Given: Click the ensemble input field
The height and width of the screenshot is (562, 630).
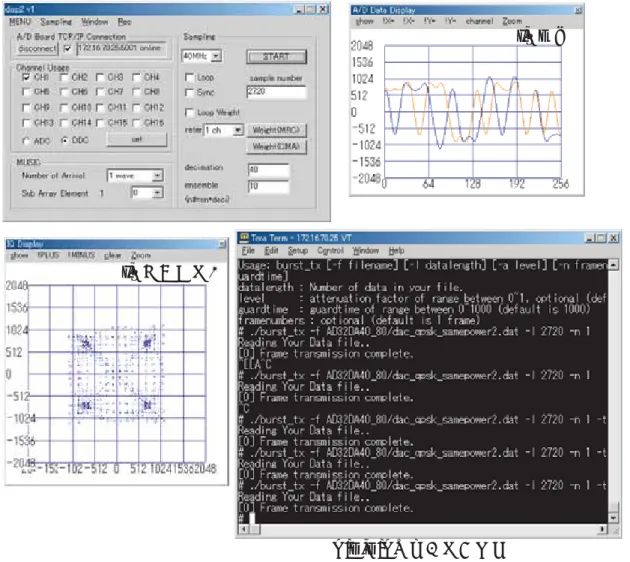Looking at the screenshot, I should point(268,186).
